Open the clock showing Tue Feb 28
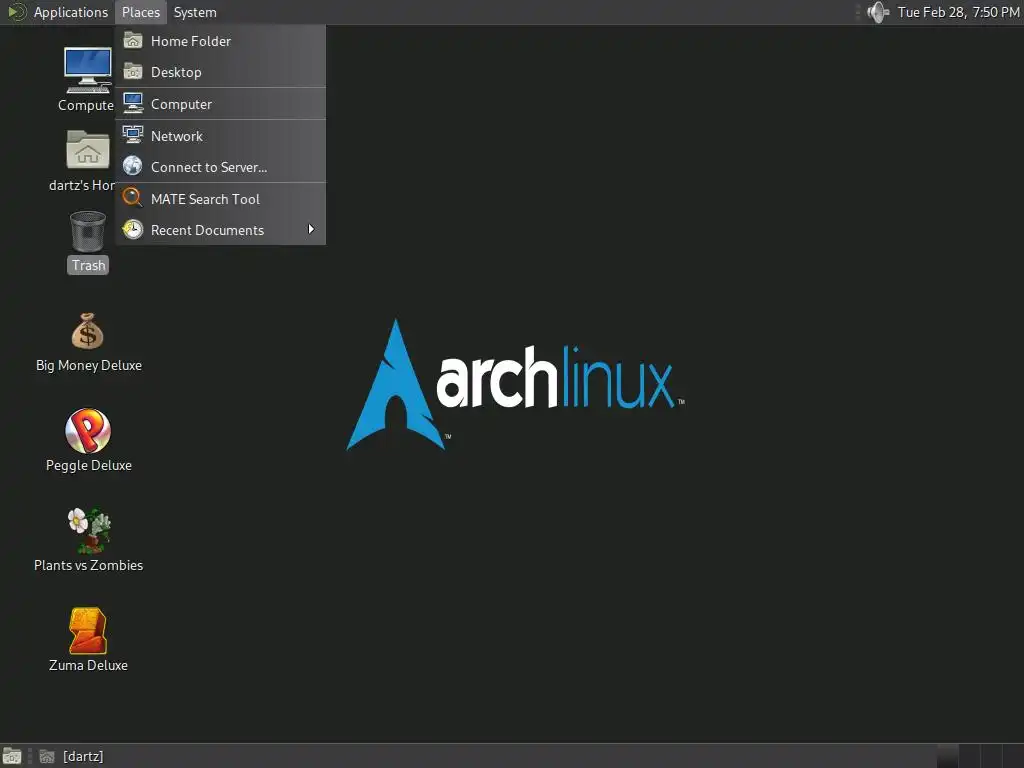The height and width of the screenshot is (768, 1024). (x=958, y=12)
